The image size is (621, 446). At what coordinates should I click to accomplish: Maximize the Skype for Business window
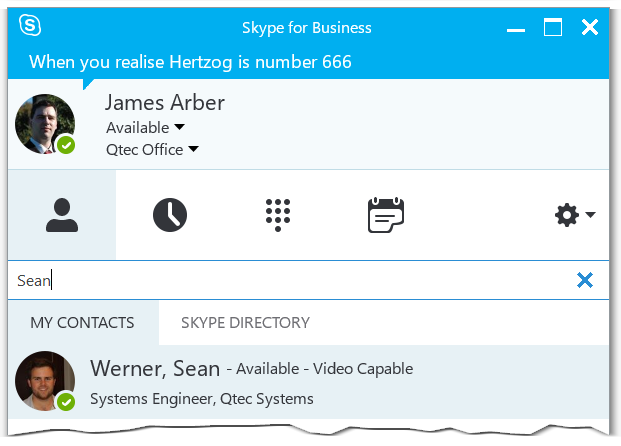coord(552,27)
